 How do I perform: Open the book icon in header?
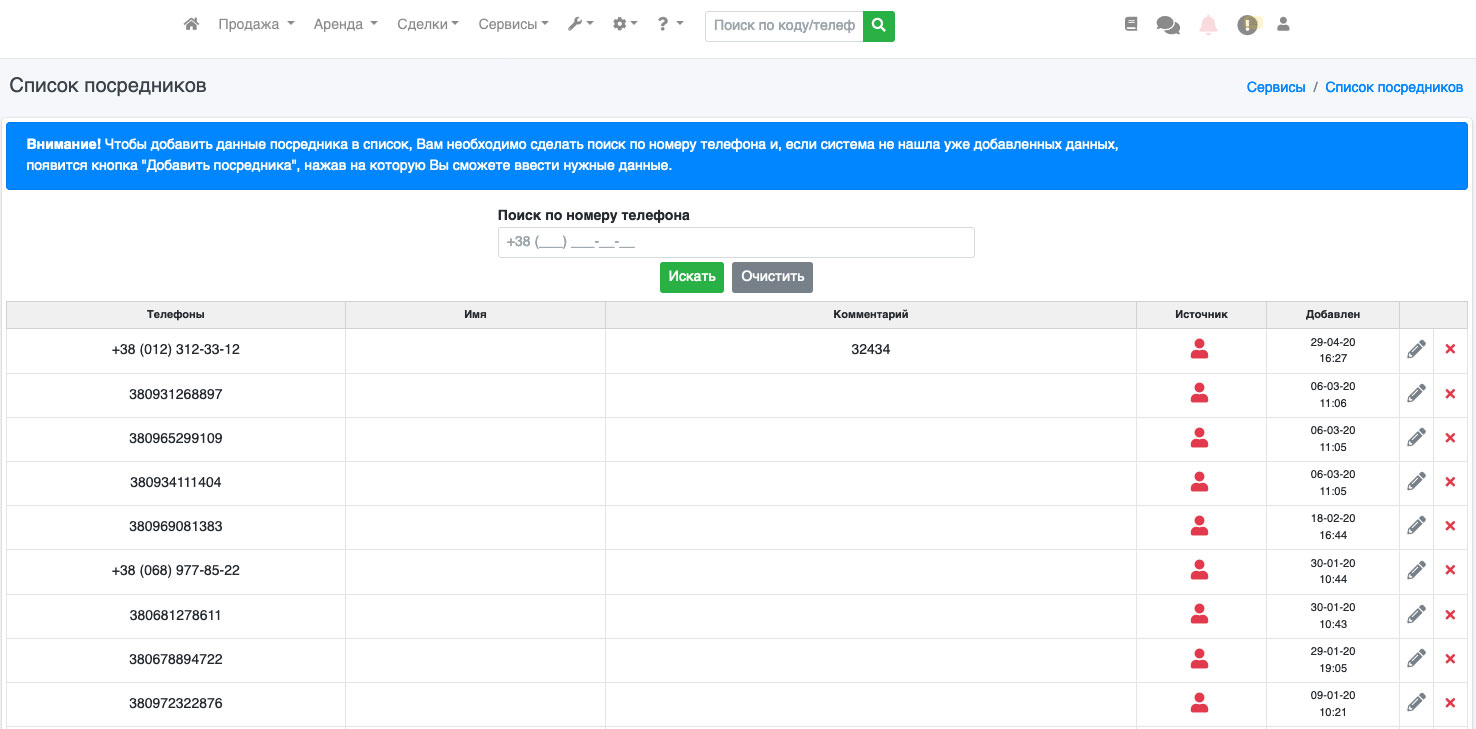coord(1131,25)
